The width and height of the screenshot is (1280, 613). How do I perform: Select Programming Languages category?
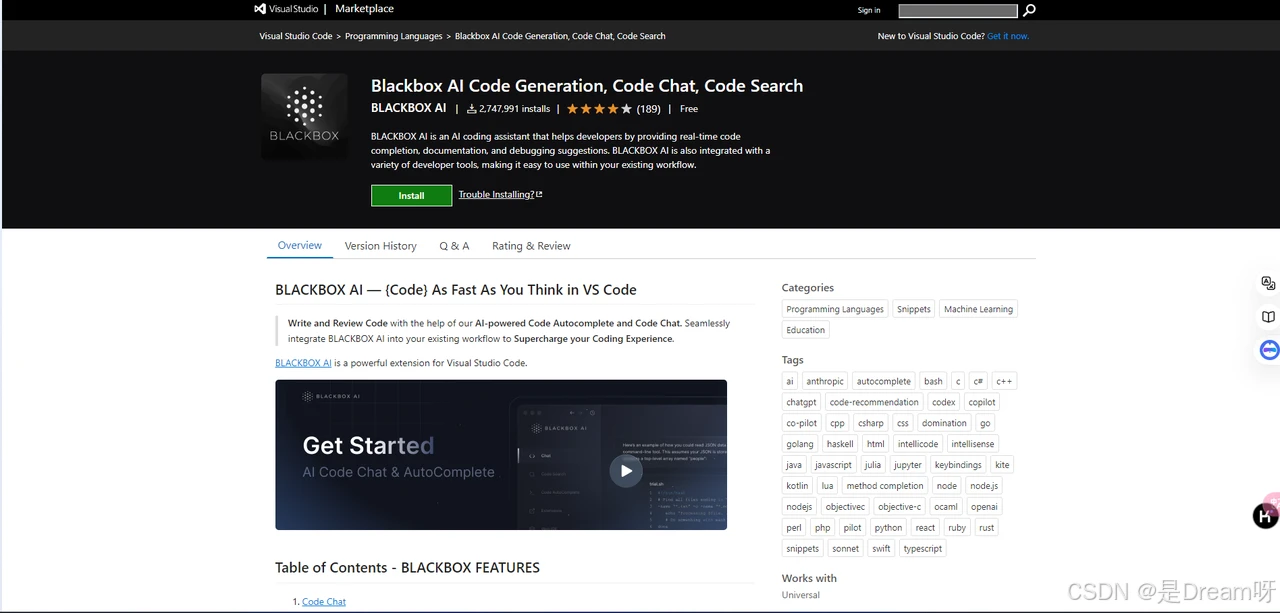pos(835,309)
